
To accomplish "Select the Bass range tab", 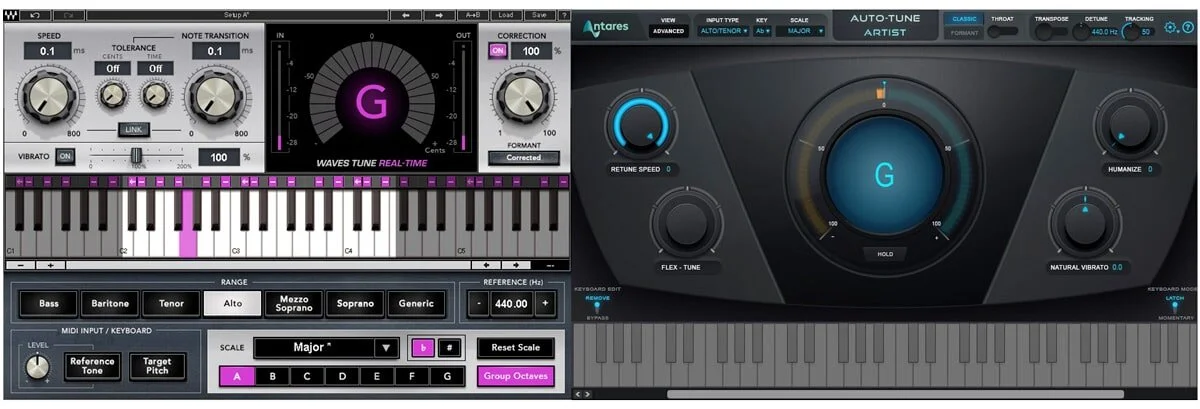I will tap(49, 303).
